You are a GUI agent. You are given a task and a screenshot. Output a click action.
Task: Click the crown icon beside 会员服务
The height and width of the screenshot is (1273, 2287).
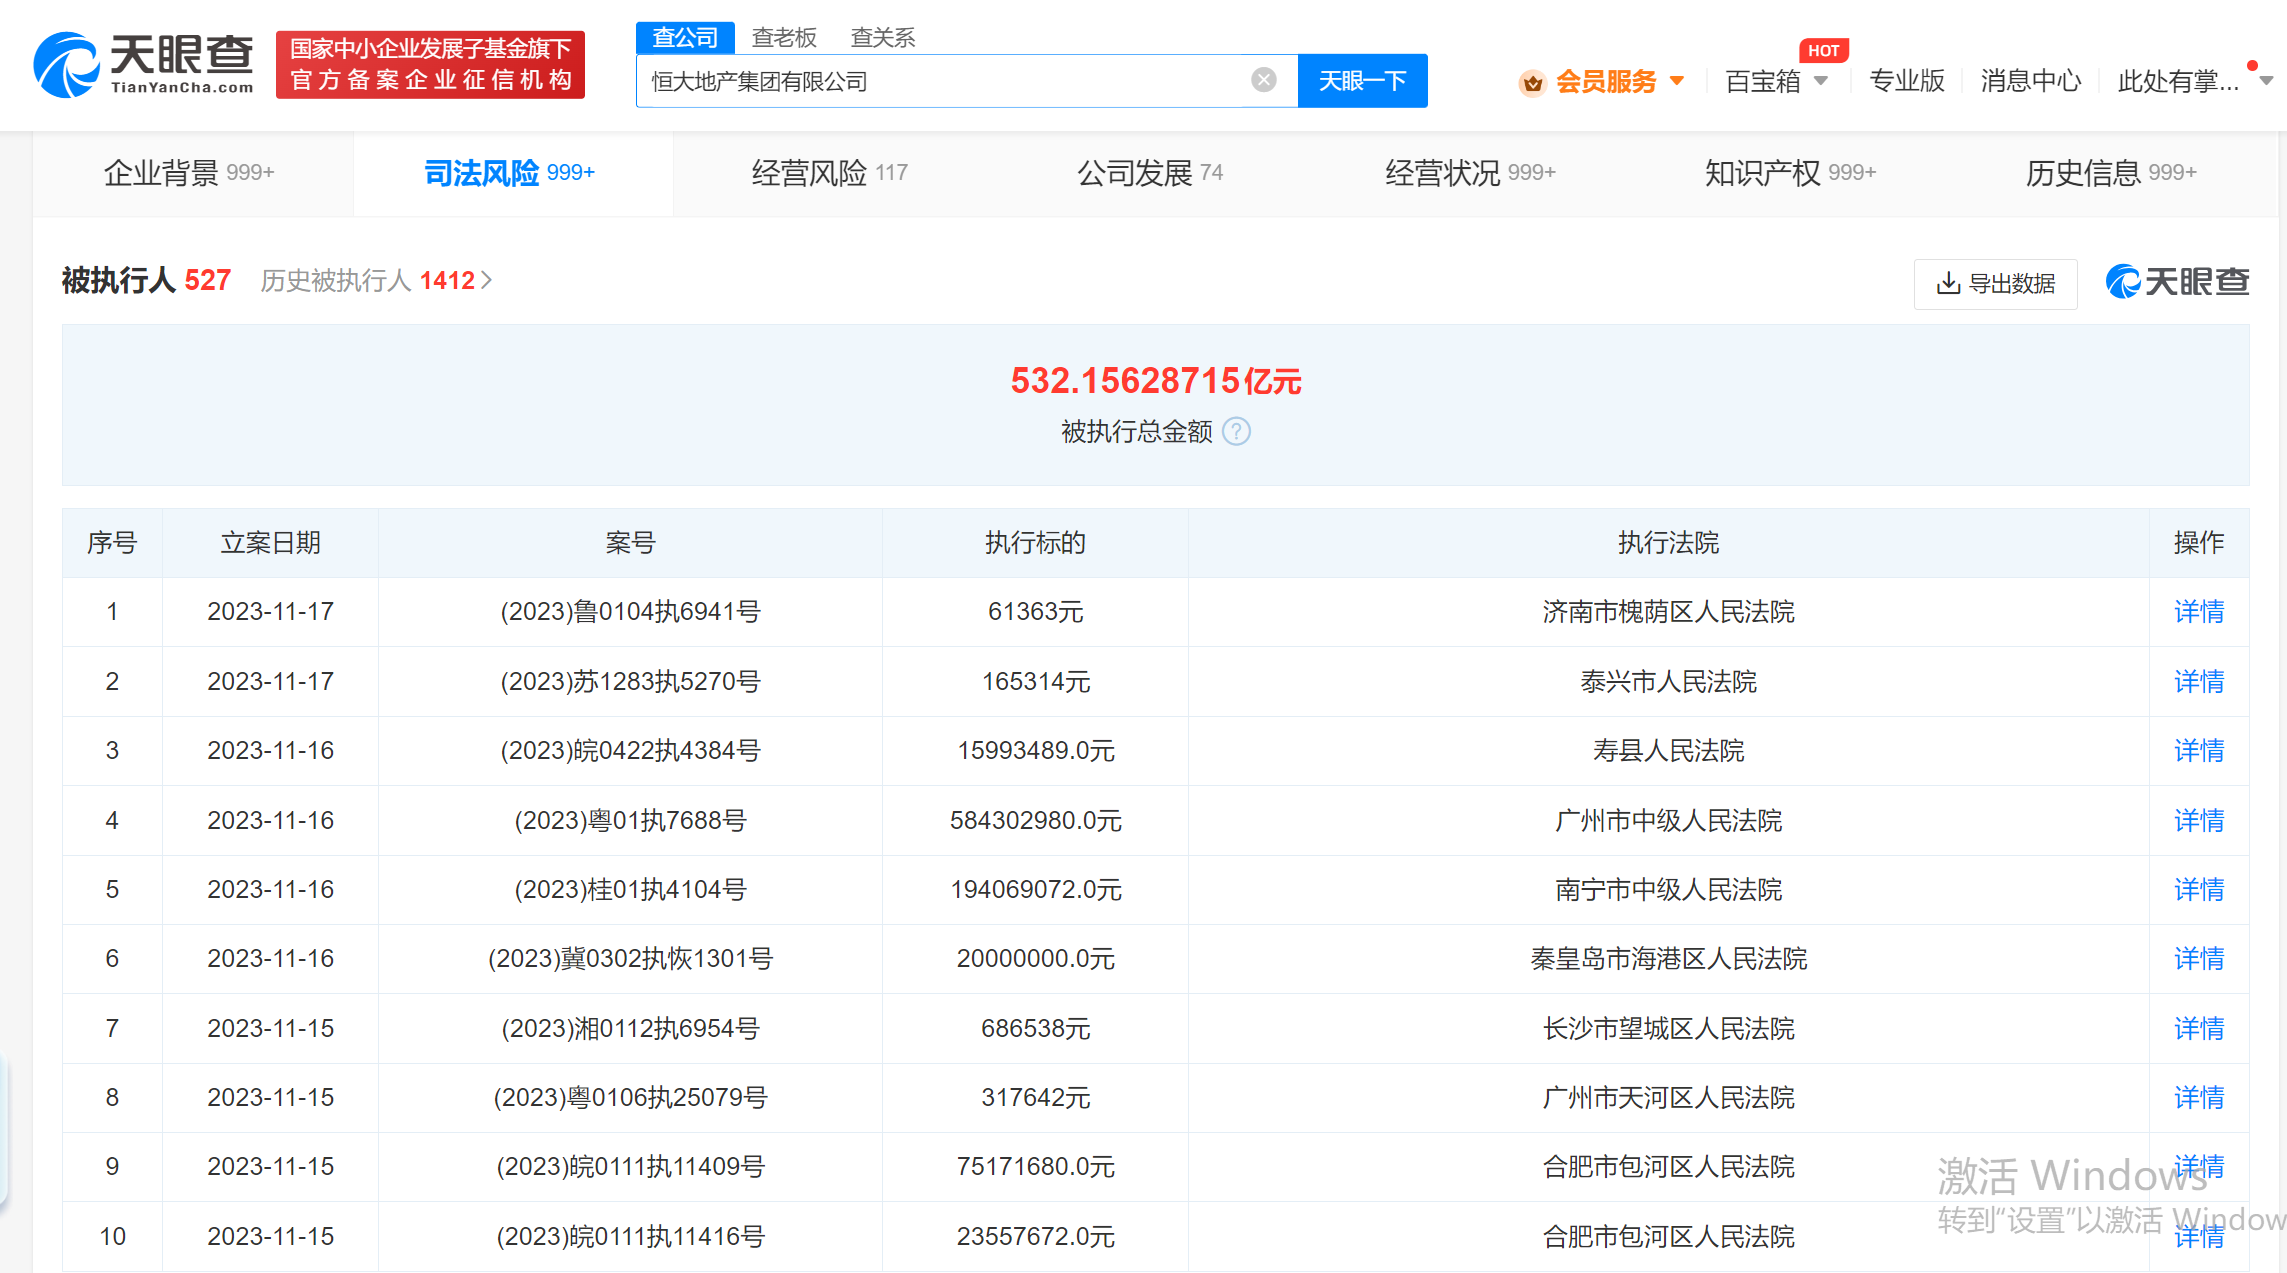pos(1532,82)
